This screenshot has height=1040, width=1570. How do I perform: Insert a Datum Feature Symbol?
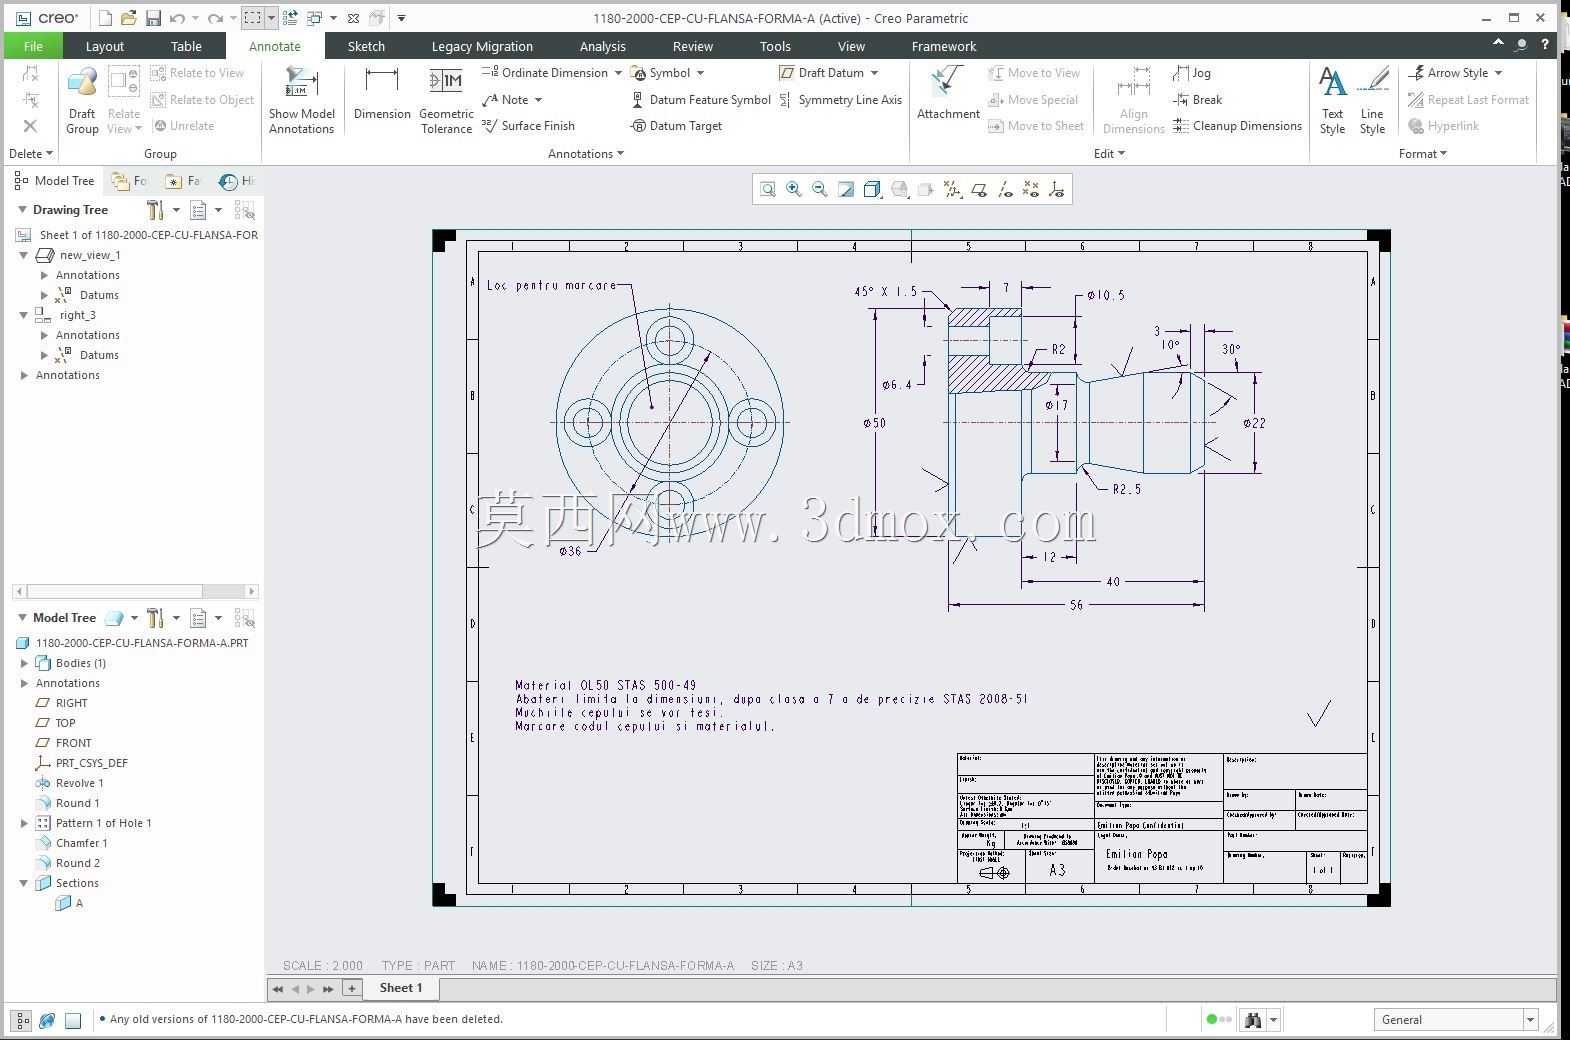click(x=700, y=100)
